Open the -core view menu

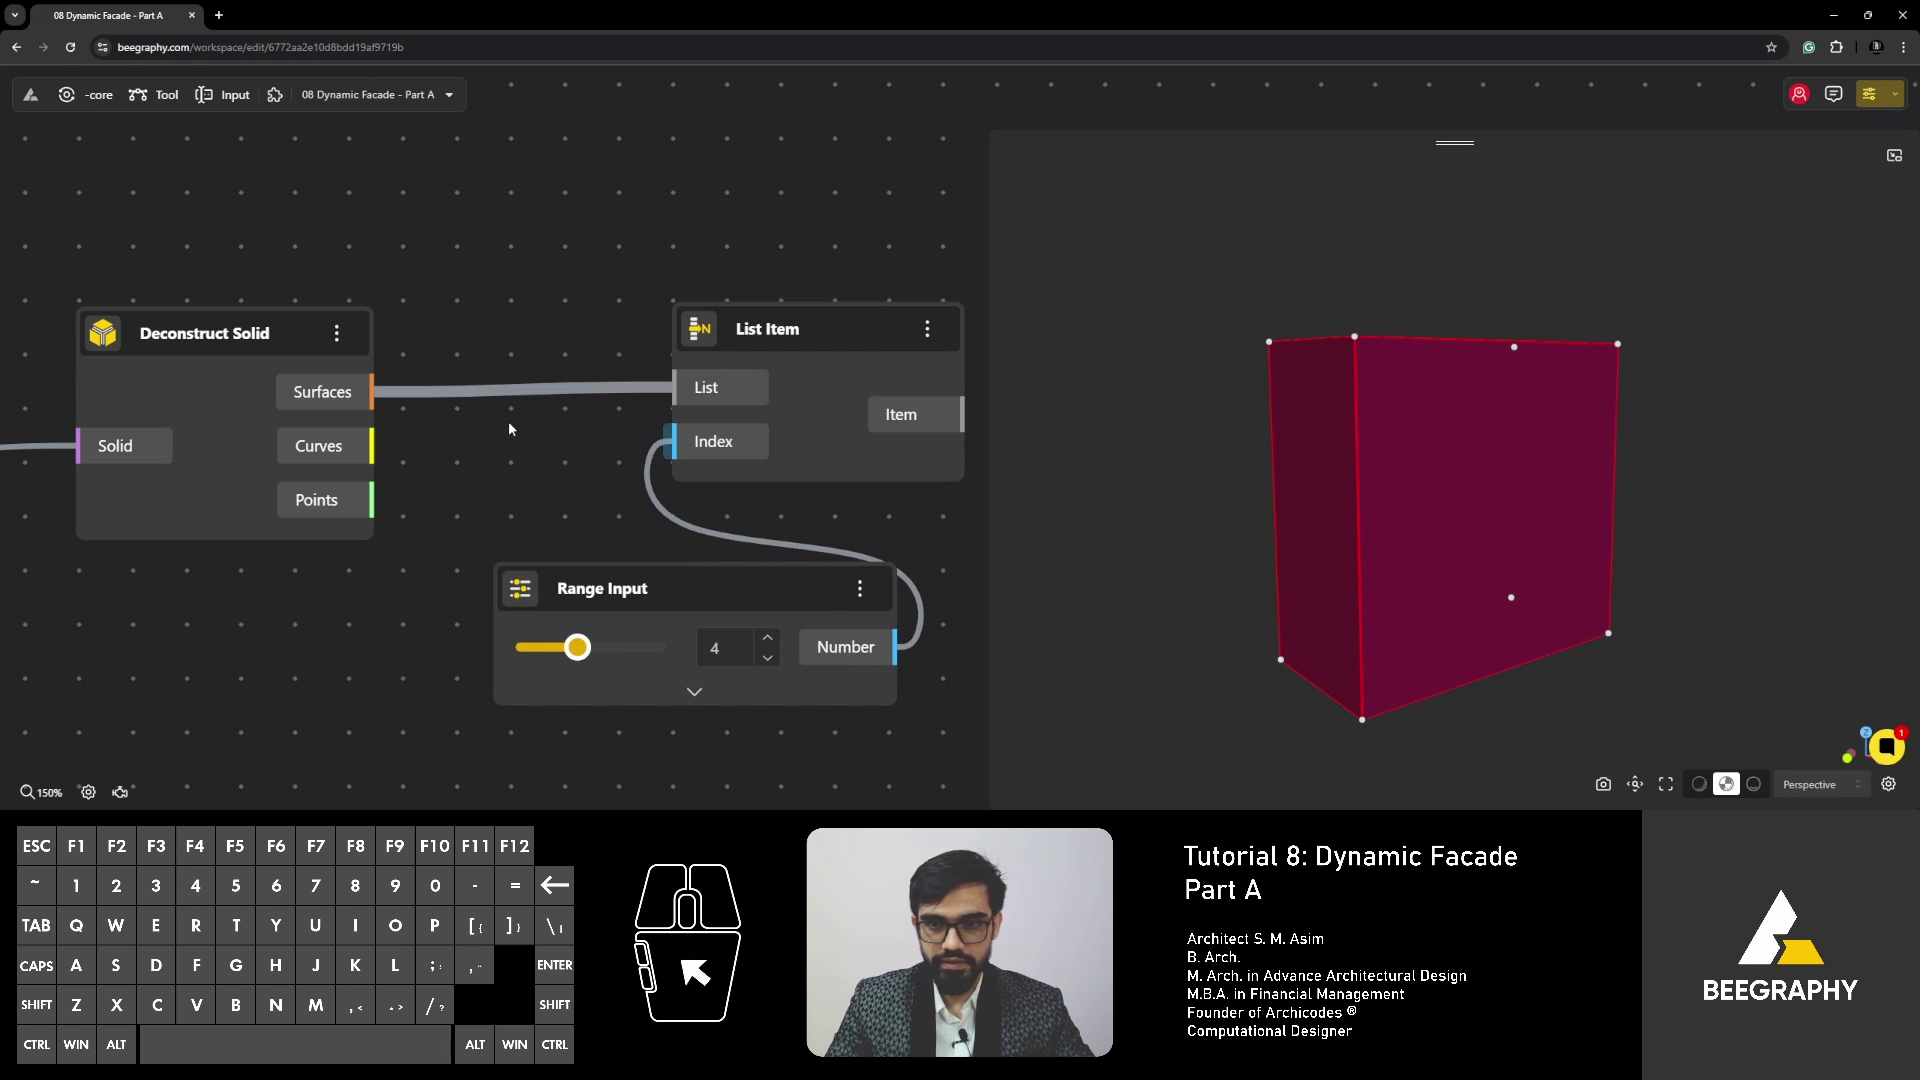pyautogui.click(x=86, y=95)
